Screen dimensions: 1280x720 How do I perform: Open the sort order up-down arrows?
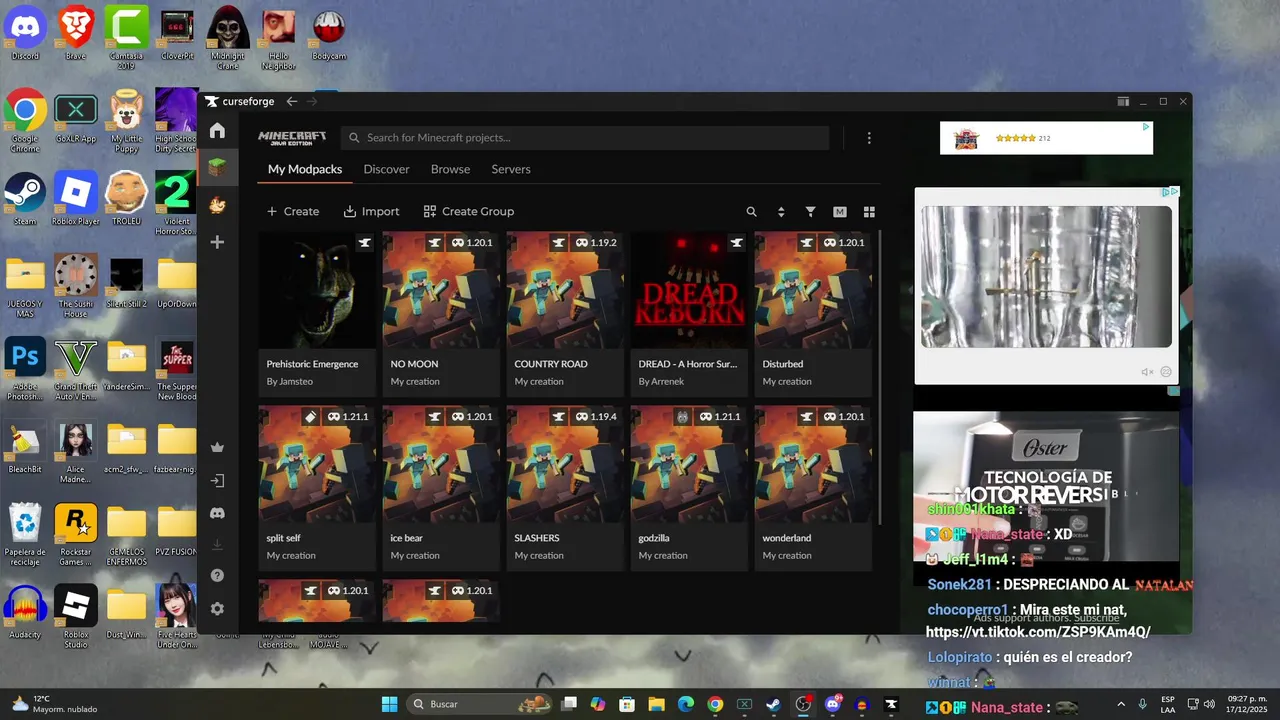tap(781, 212)
